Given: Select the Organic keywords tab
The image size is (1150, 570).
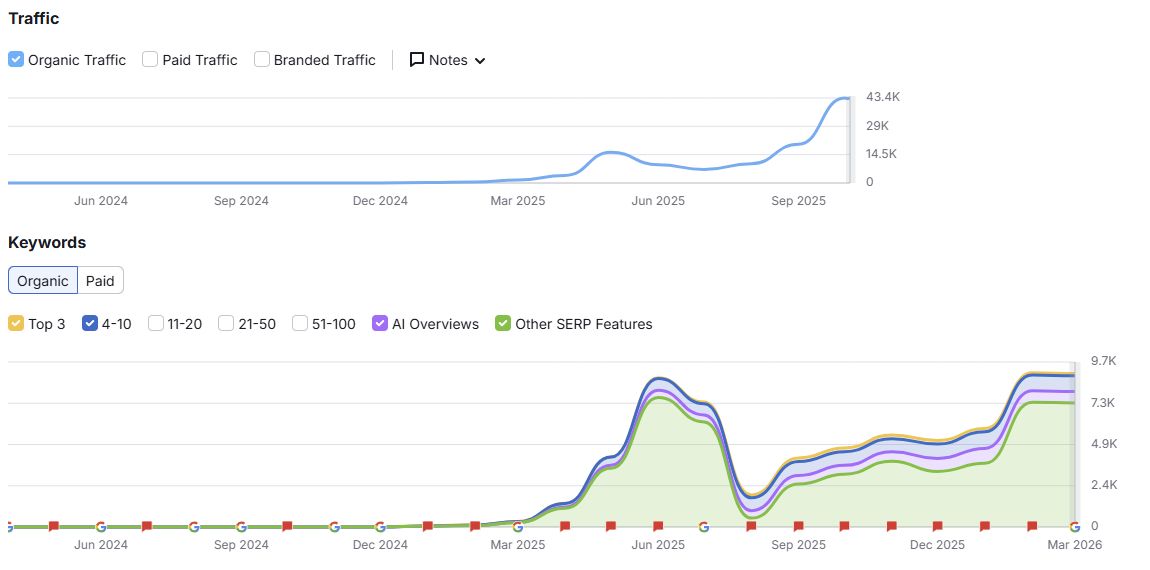Looking at the screenshot, I should (x=43, y=280).
